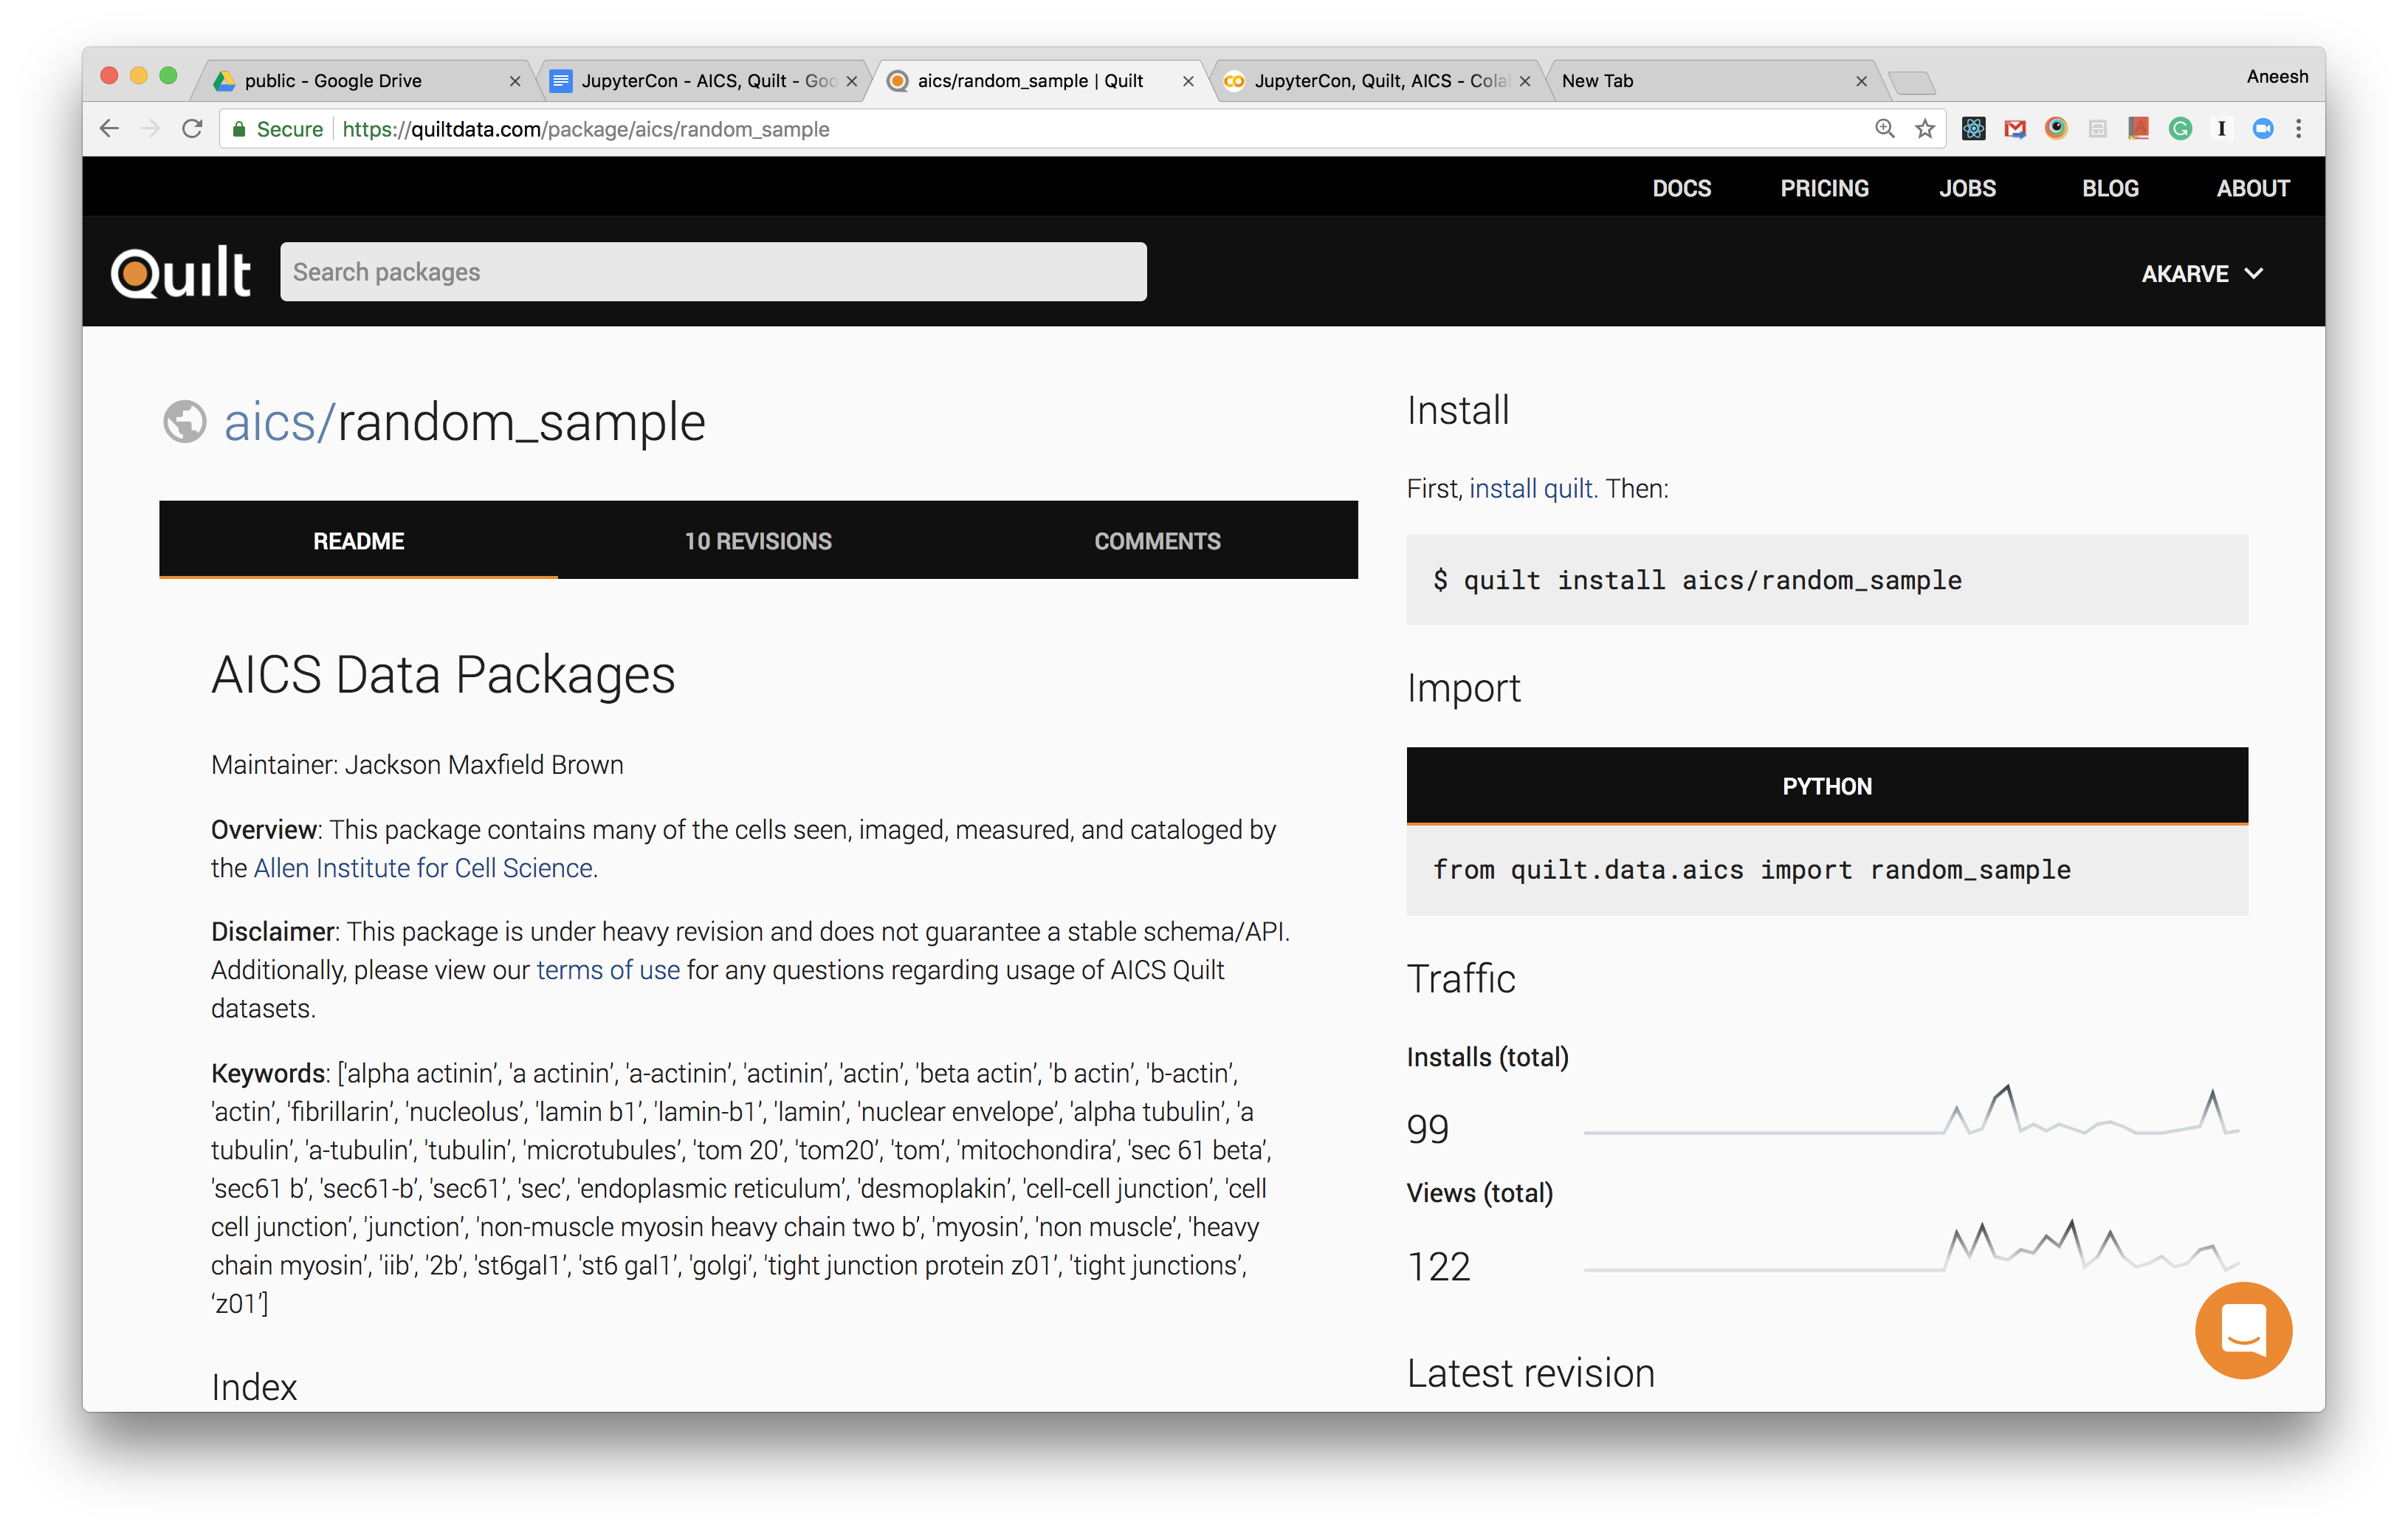This screenshot has width=2408, height=1530.
Task: Click the "Disclaimer" label in README
Action: pos(272,931)
